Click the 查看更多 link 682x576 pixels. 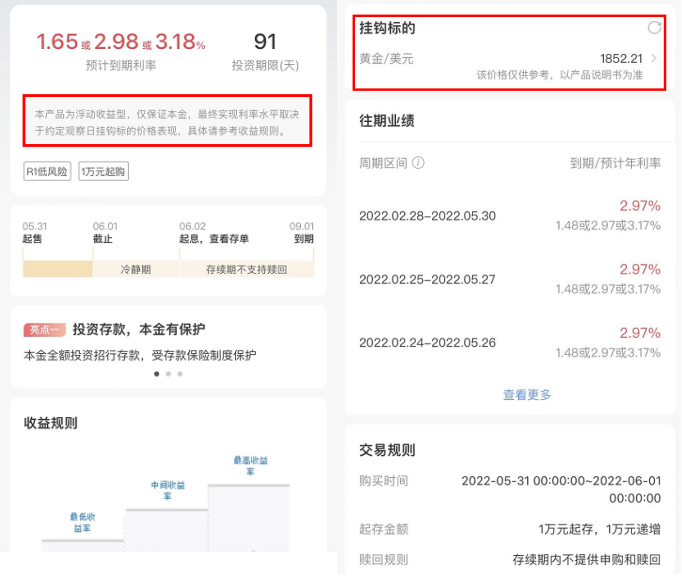click(x=526, y=395)
